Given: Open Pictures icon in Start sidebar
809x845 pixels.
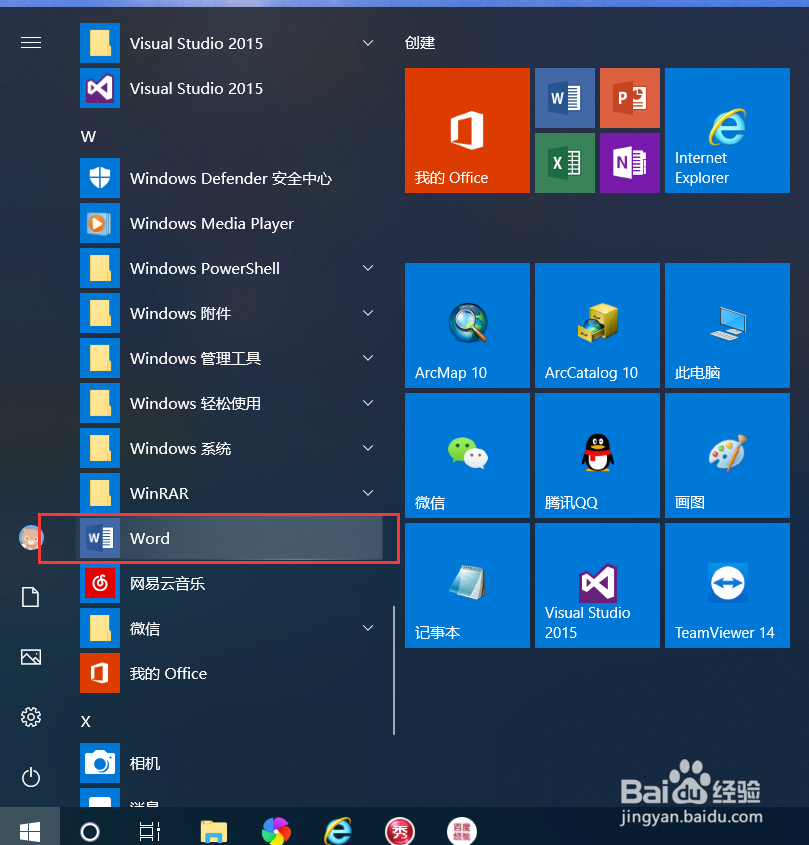Looking at the screenshot, I should tap(31, 657).
